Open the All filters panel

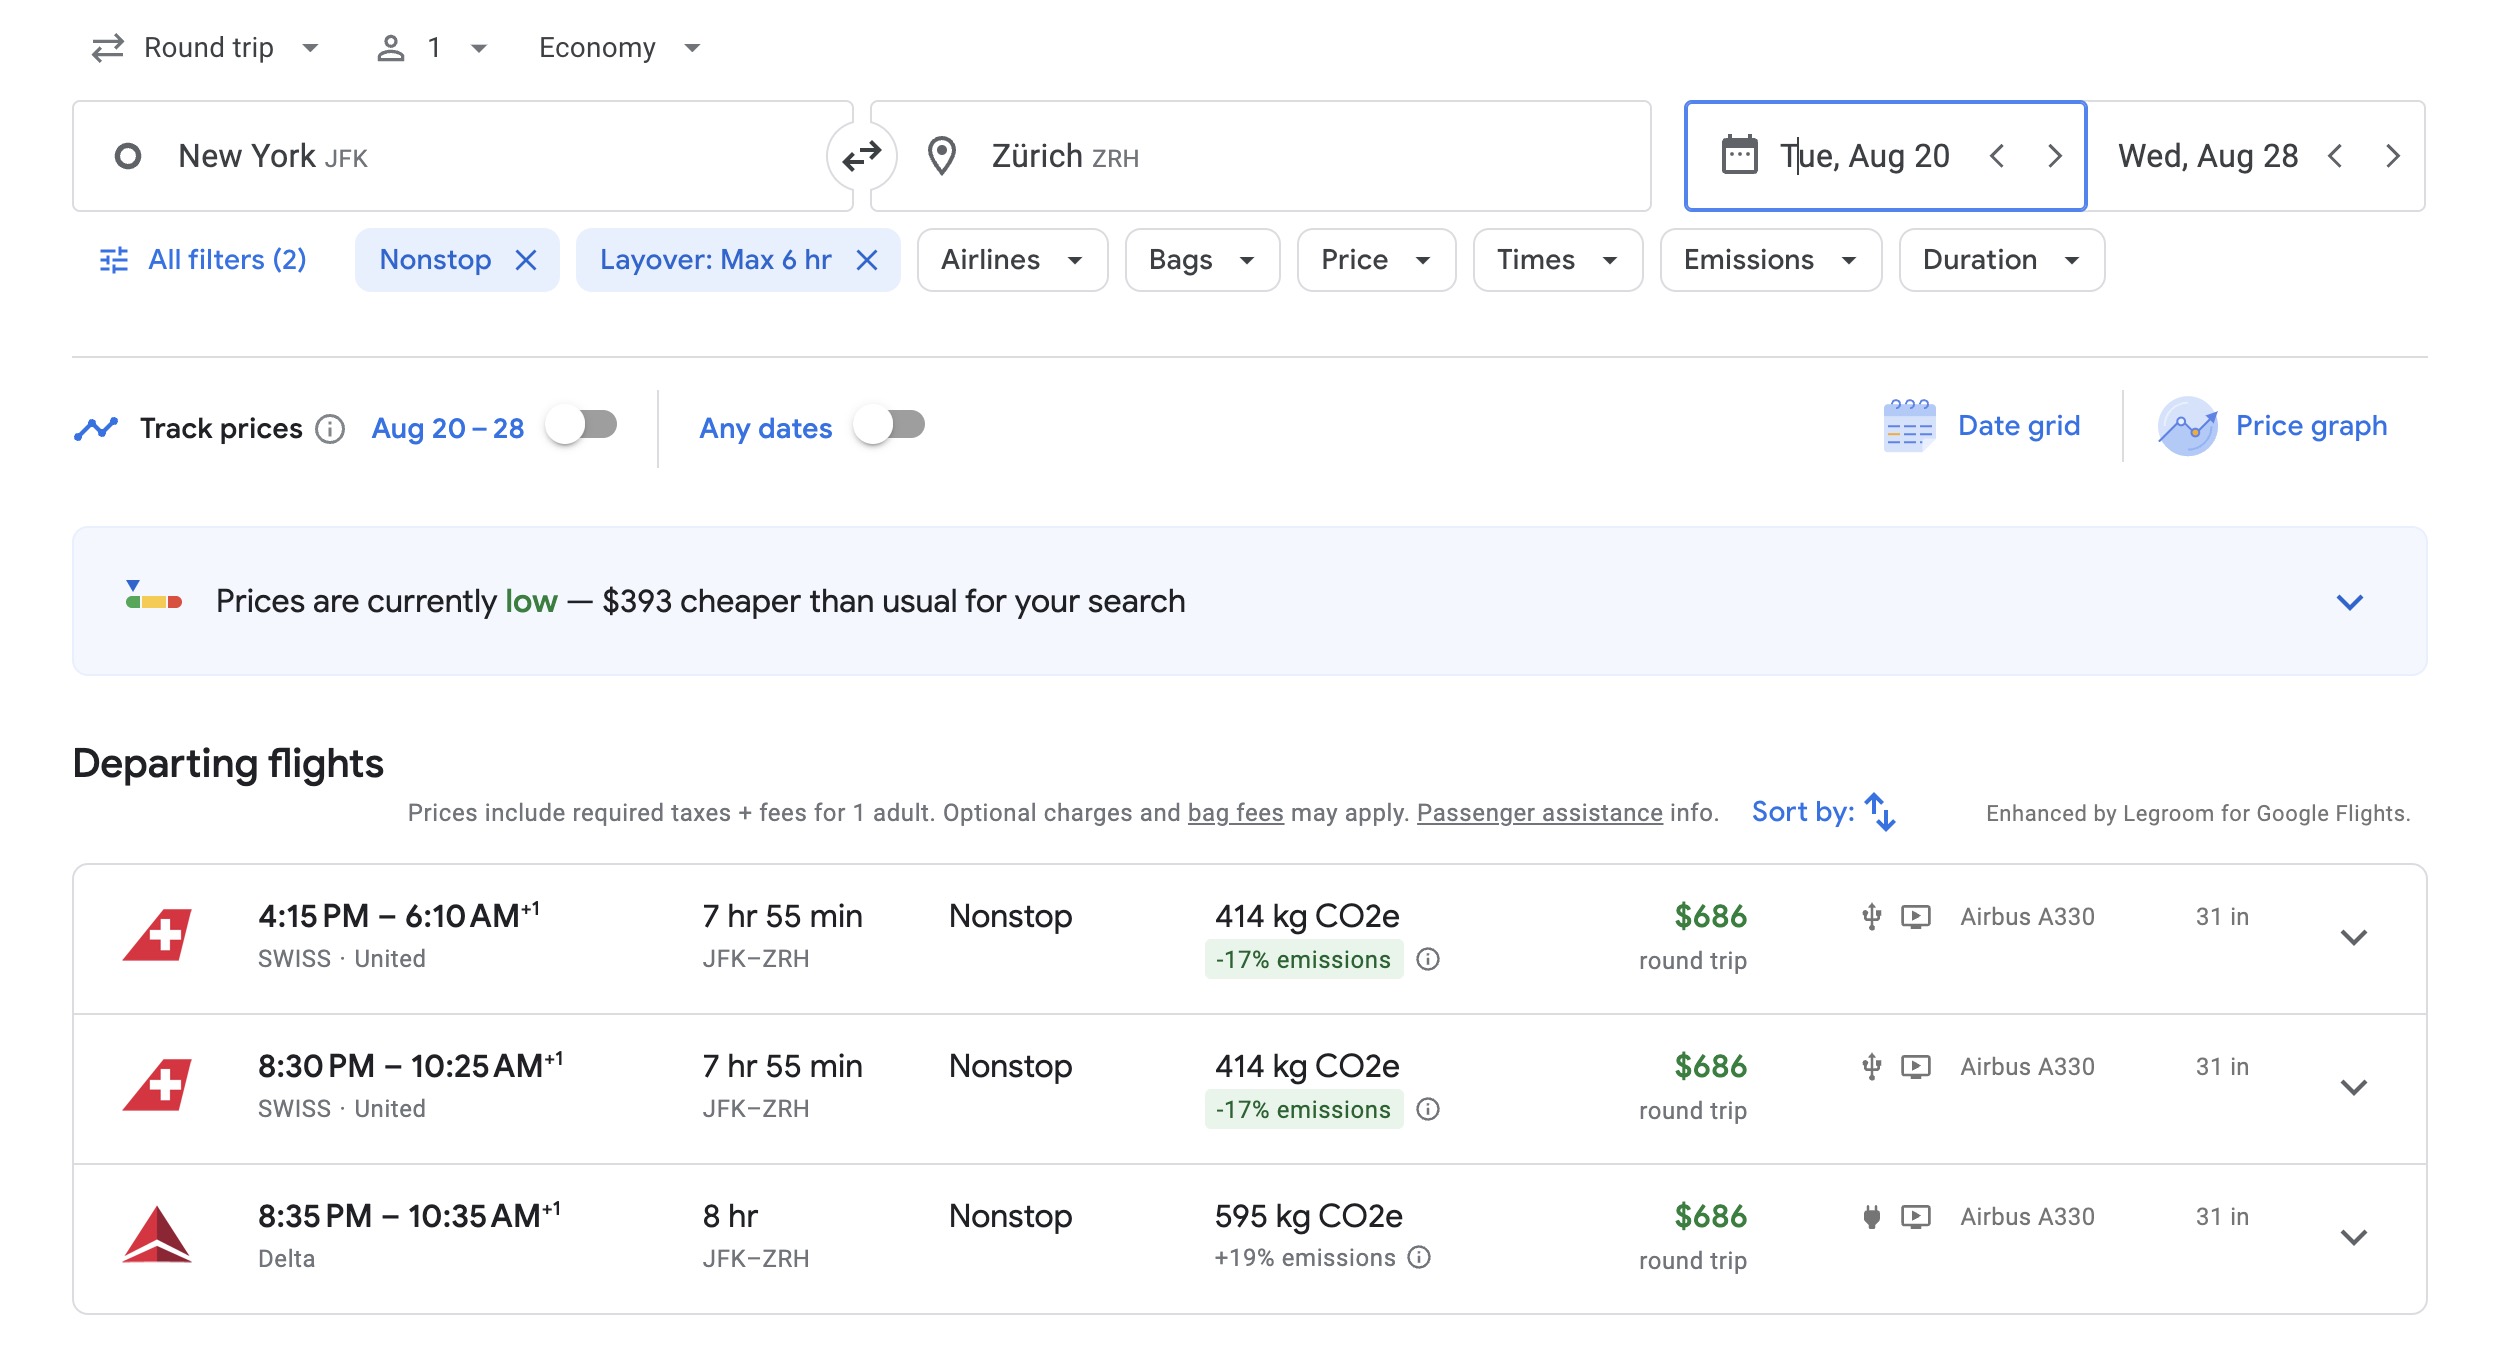(x=203, y=260)
